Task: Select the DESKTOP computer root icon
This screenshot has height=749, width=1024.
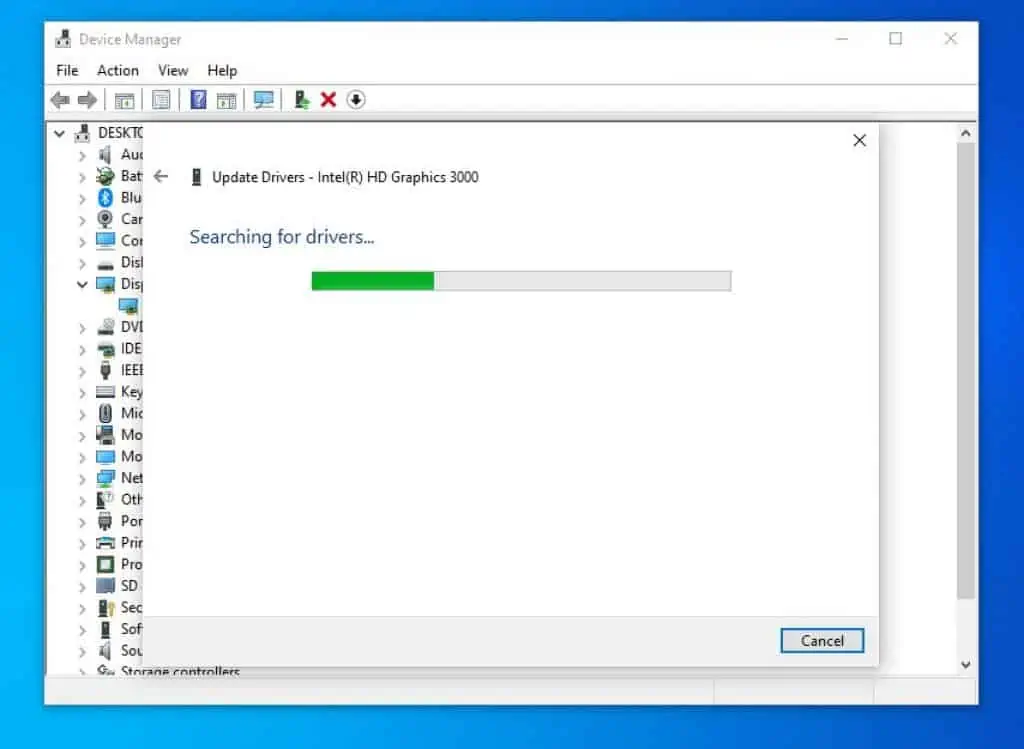Action: tap(82, 133)
